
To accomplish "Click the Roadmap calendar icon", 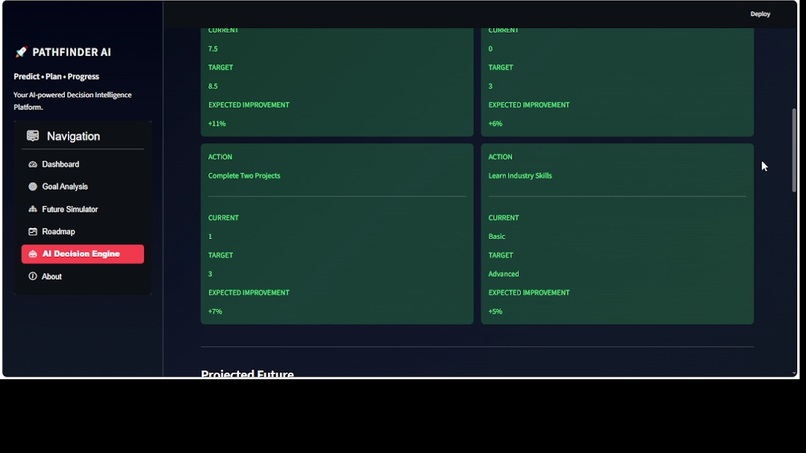I will [x=33, y=231].
